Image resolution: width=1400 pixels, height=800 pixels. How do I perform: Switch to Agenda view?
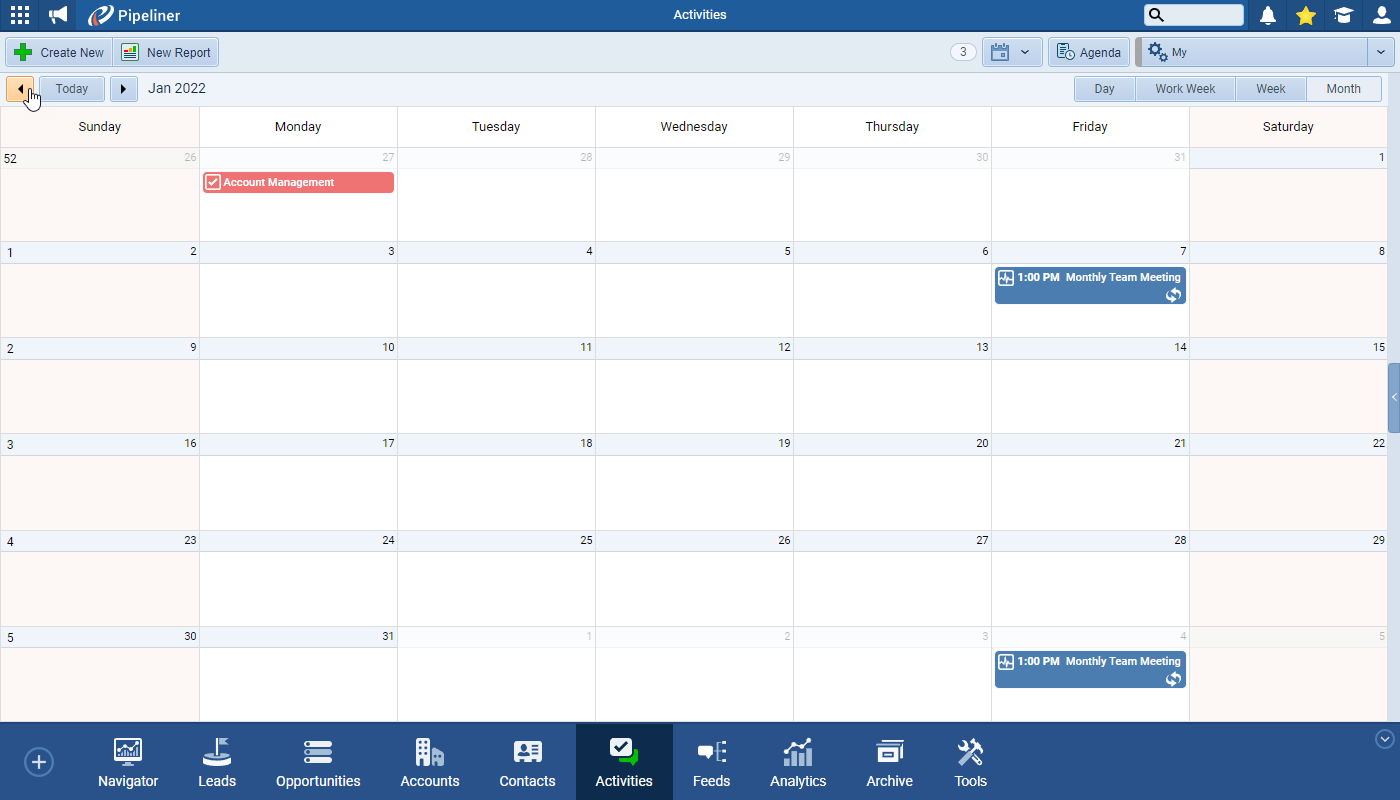coord(1088,51)
